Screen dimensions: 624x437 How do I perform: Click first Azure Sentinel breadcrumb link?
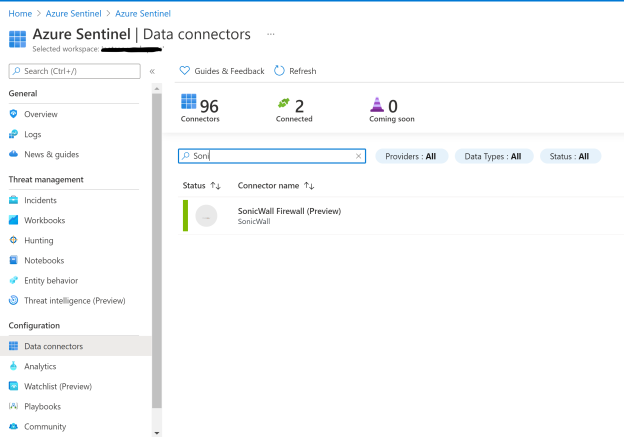(74, 14)
